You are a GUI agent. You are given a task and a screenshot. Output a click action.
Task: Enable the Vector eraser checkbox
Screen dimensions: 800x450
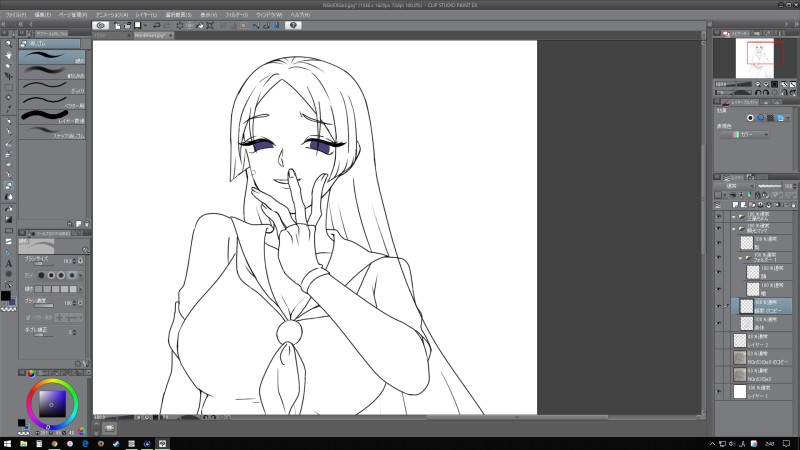[x=28, y=317]
